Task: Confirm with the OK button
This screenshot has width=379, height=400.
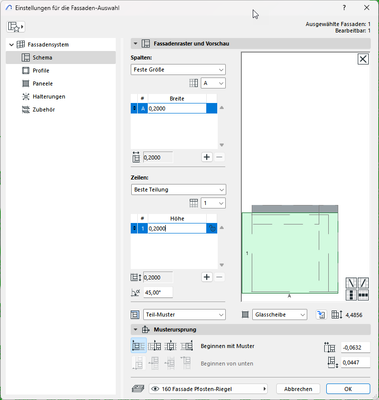Action: coord(348,389)
